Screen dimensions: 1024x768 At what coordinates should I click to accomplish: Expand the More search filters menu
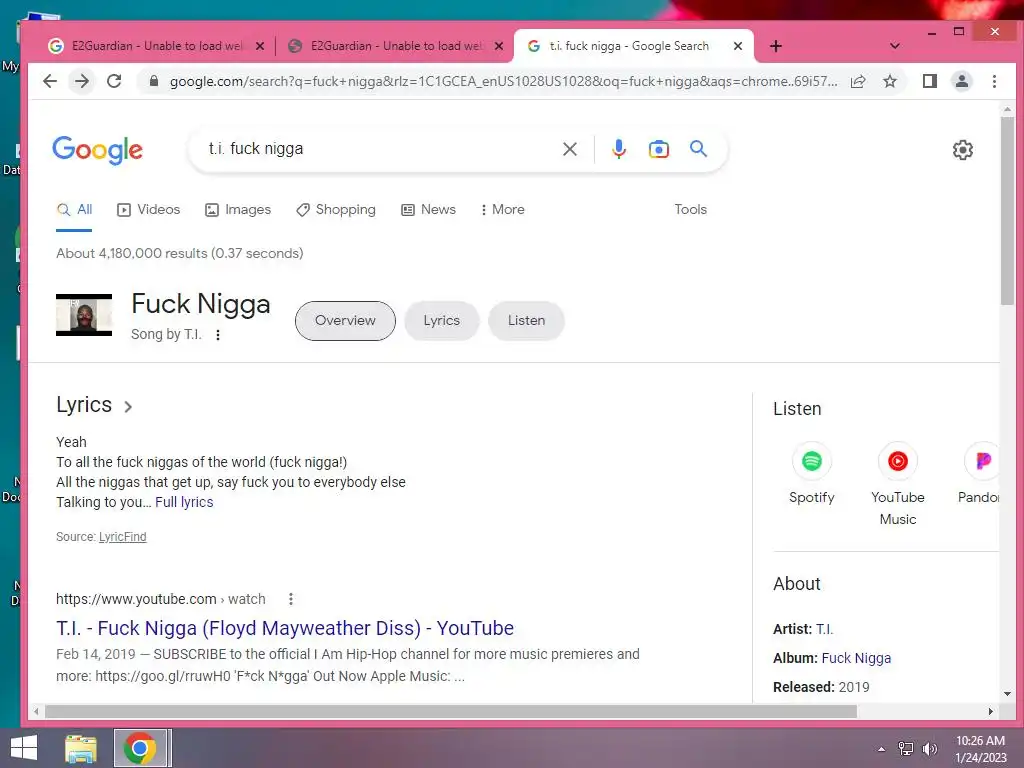502,210
